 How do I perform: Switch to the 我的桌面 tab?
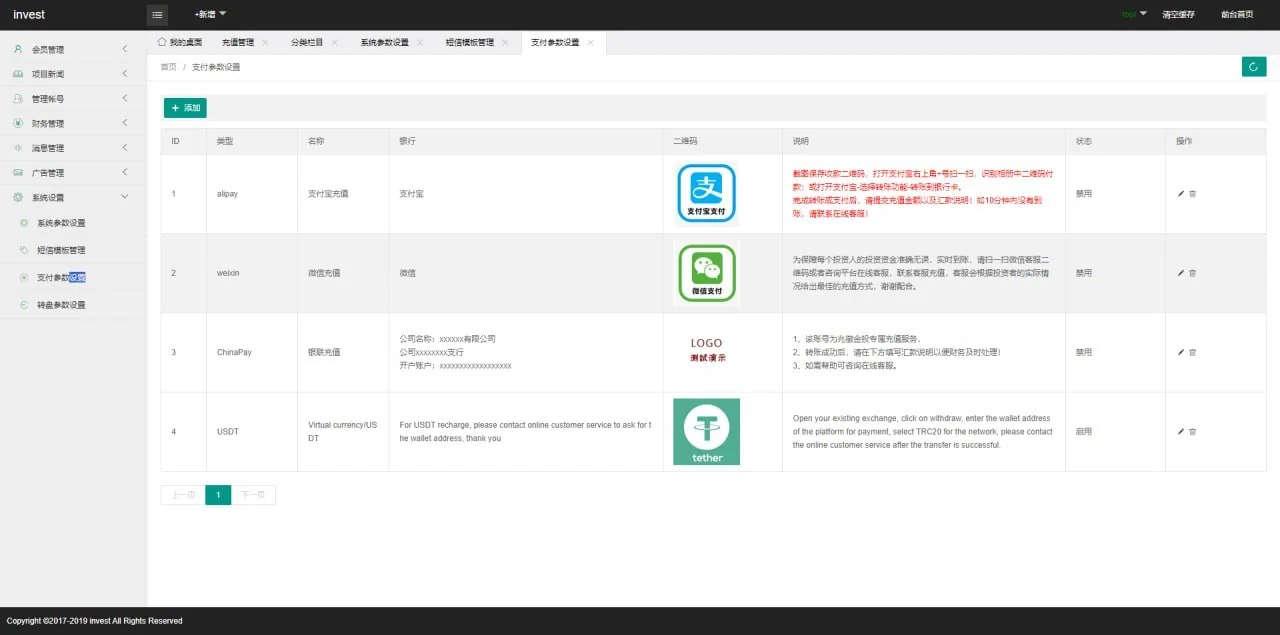(x=180, y=43)
